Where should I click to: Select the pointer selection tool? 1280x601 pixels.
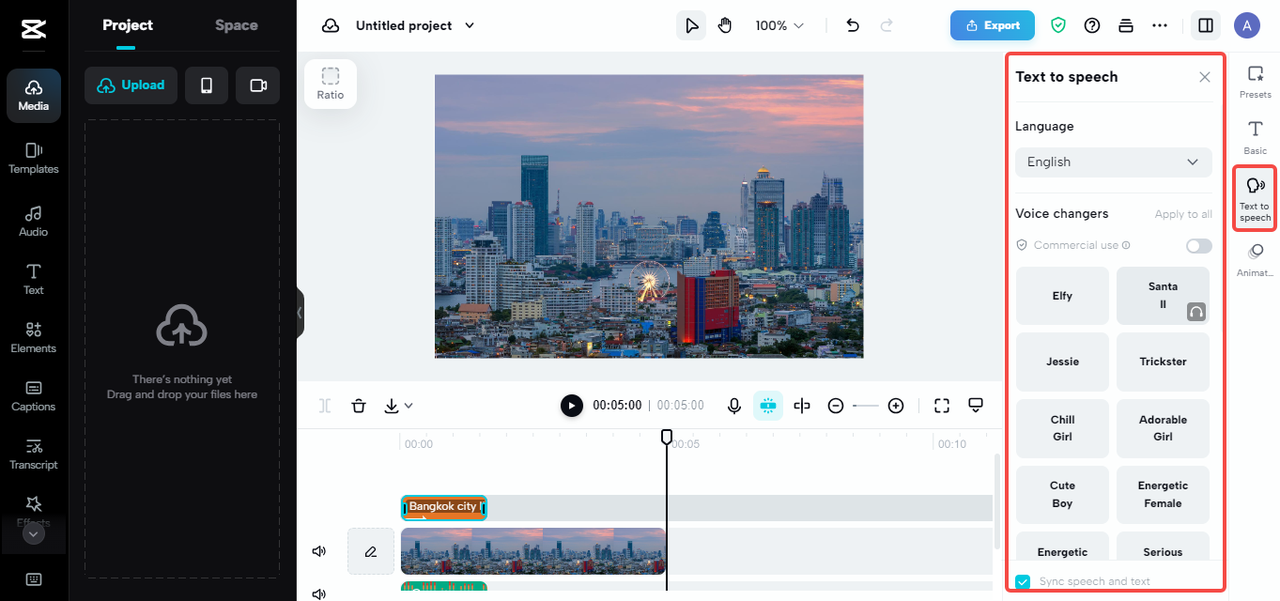pyautogui.click(x=690, y=25)
